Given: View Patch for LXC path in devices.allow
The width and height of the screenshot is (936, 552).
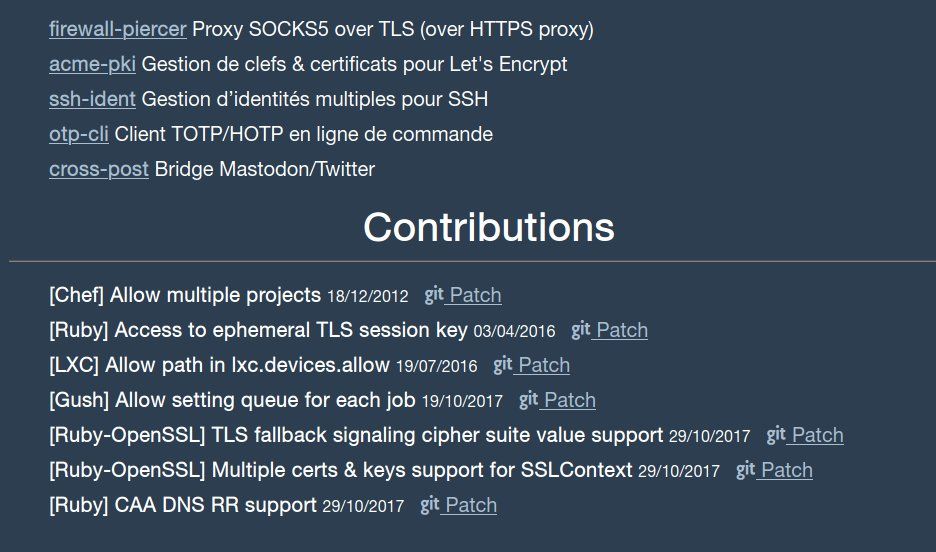Looking at the screenshot, I should click(x=544, y=365).
